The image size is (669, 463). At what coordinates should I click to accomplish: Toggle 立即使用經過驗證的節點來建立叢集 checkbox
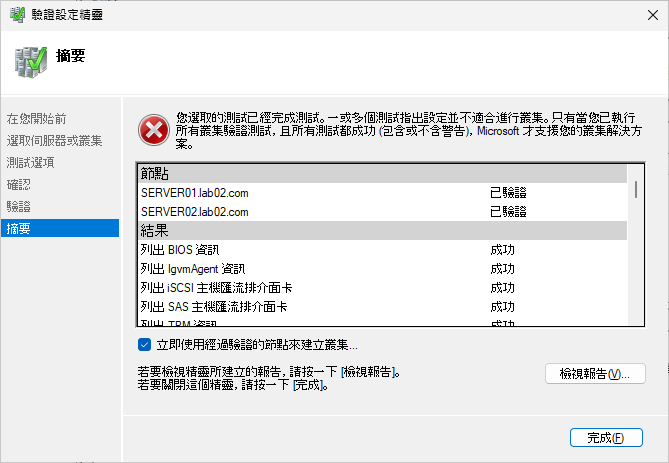[144, 344]
